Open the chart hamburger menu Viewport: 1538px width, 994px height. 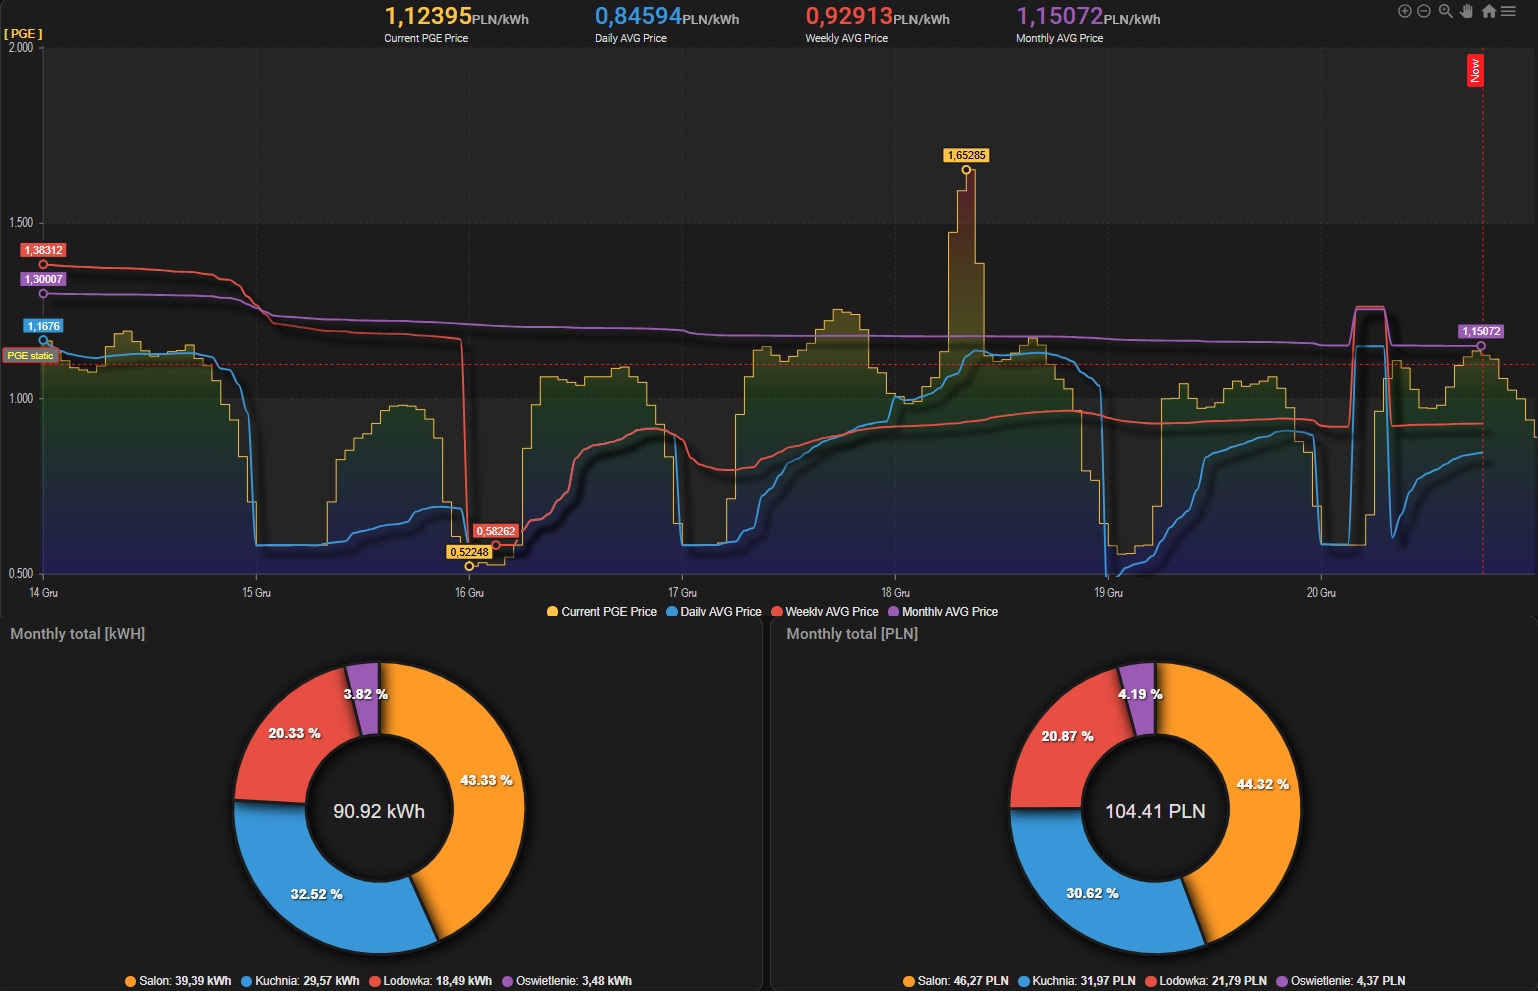click(x=1508, y=11)
